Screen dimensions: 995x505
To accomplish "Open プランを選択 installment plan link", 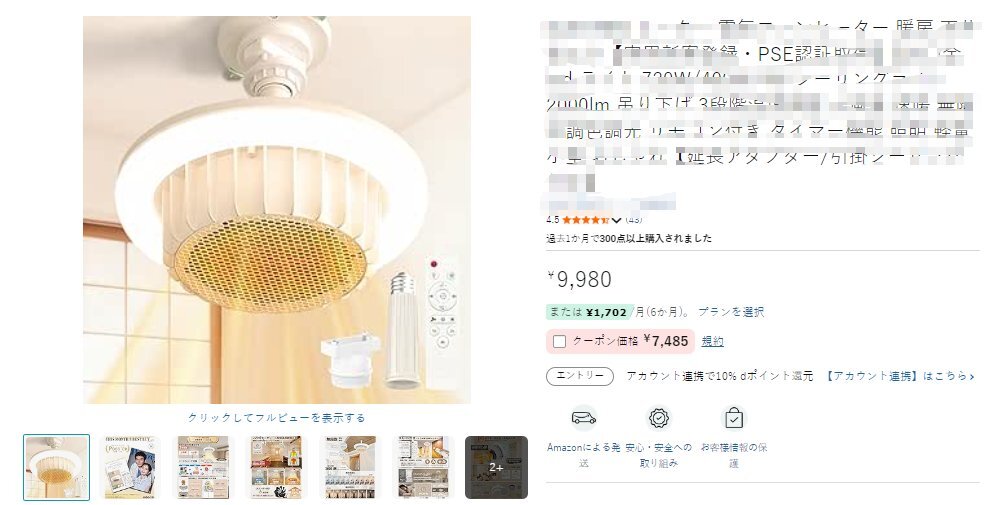I will click(x=731, y=312).
